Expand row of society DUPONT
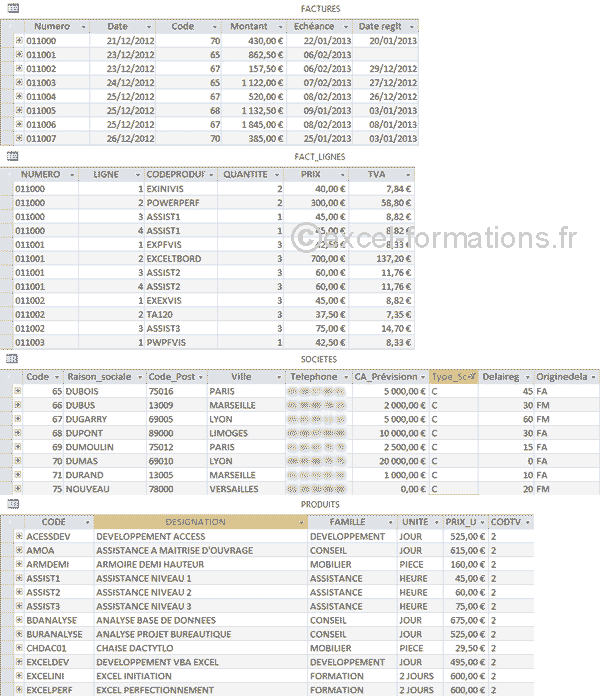The width and height of the screenshot is (600, 696). click(17, 432)
